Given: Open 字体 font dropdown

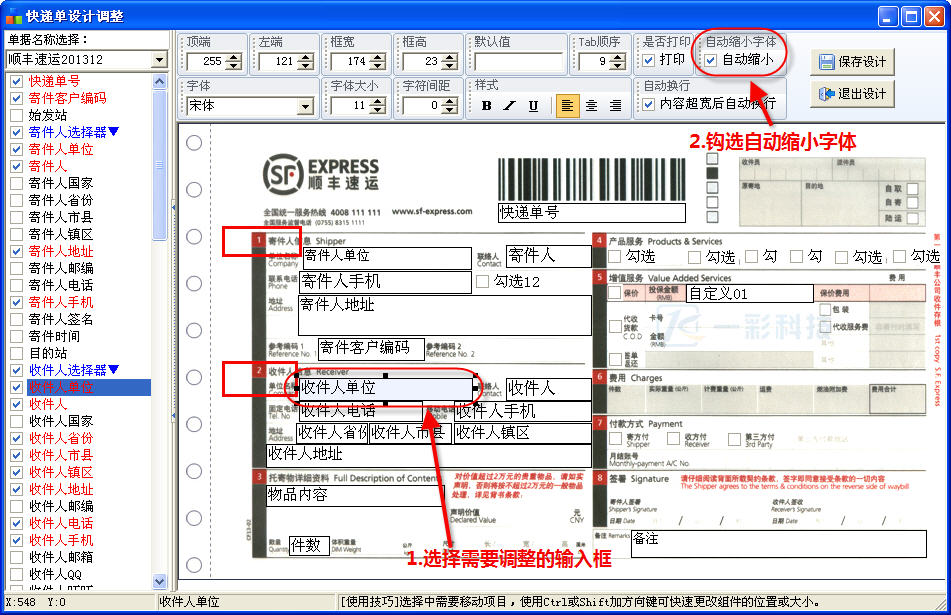Looking at the screenshot, I should [x=305, y=107].
